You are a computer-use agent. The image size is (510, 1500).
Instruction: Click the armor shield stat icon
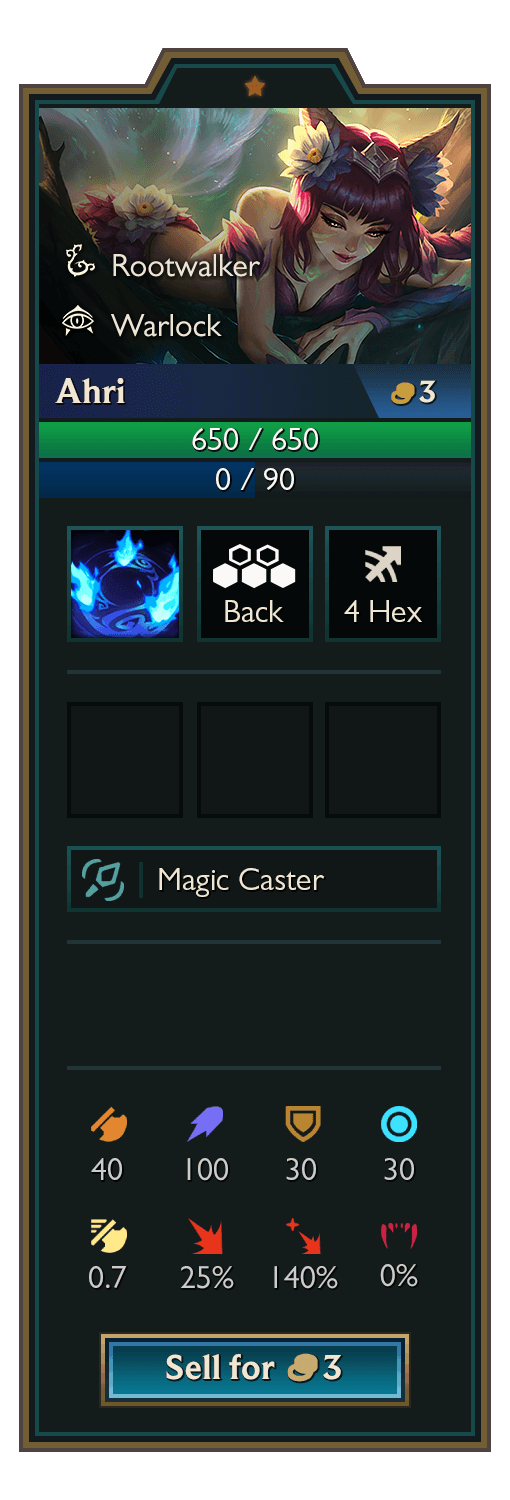coord(302,1125)
